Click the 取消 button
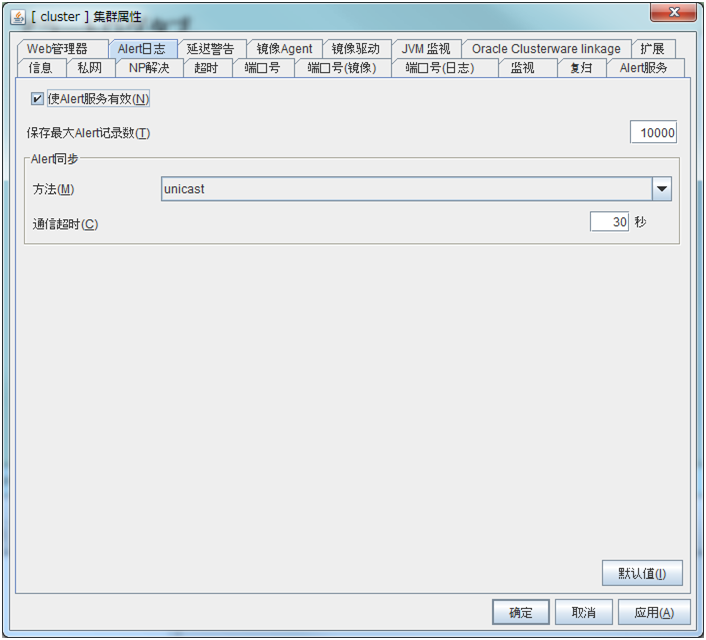706x640 pixels. click(x=584, y=612)
